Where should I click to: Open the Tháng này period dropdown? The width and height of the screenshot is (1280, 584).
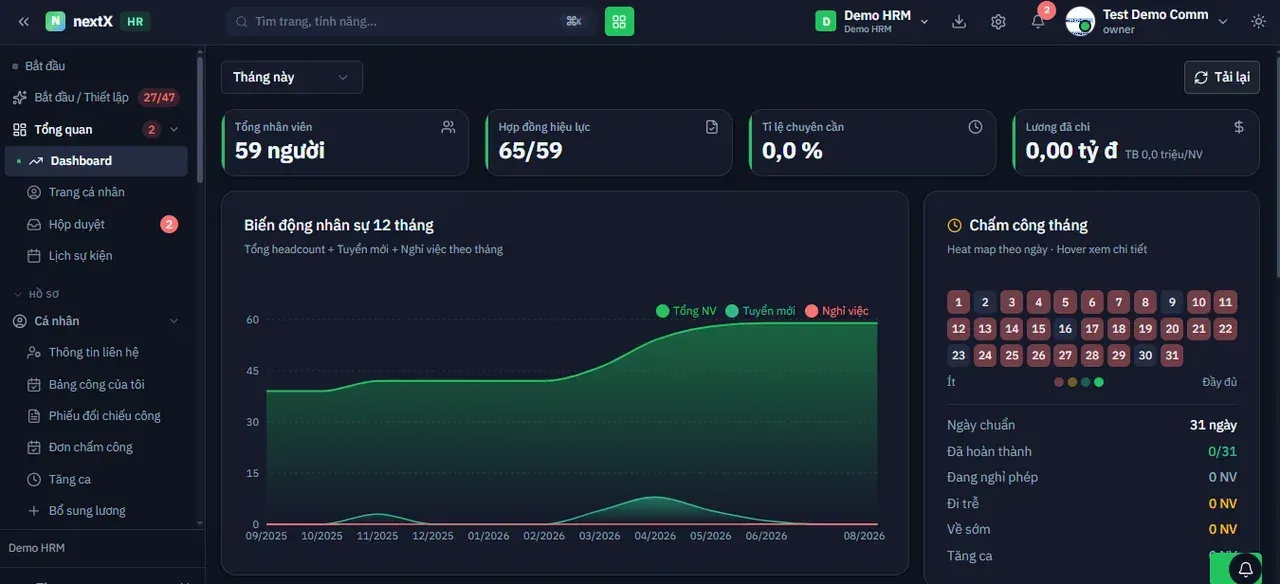(291, 77)
